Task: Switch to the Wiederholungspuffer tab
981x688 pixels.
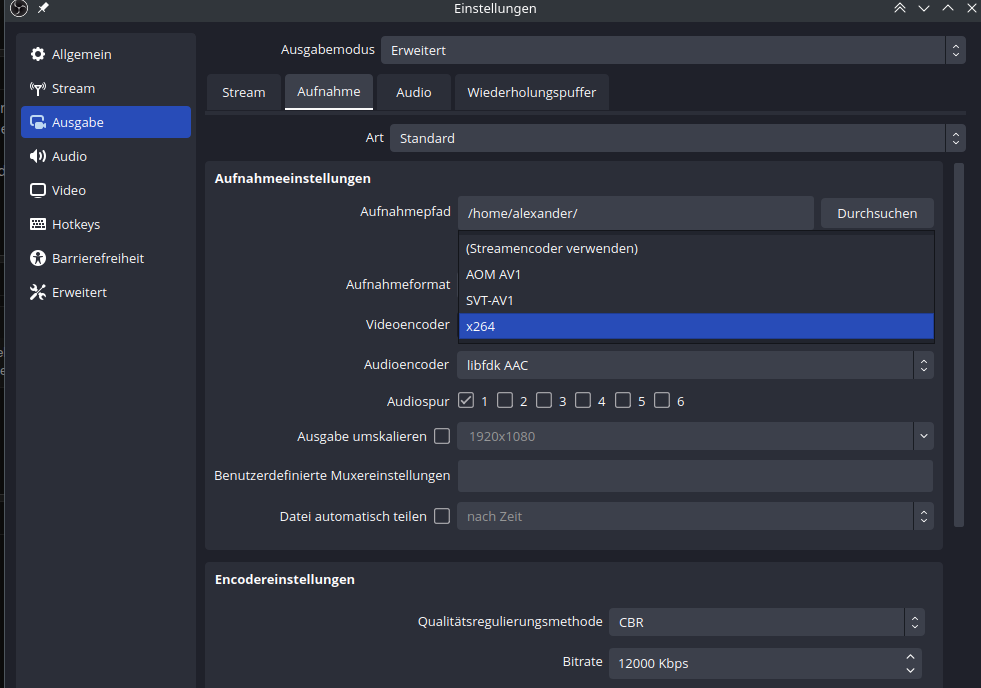Action: tap(532, 93)
